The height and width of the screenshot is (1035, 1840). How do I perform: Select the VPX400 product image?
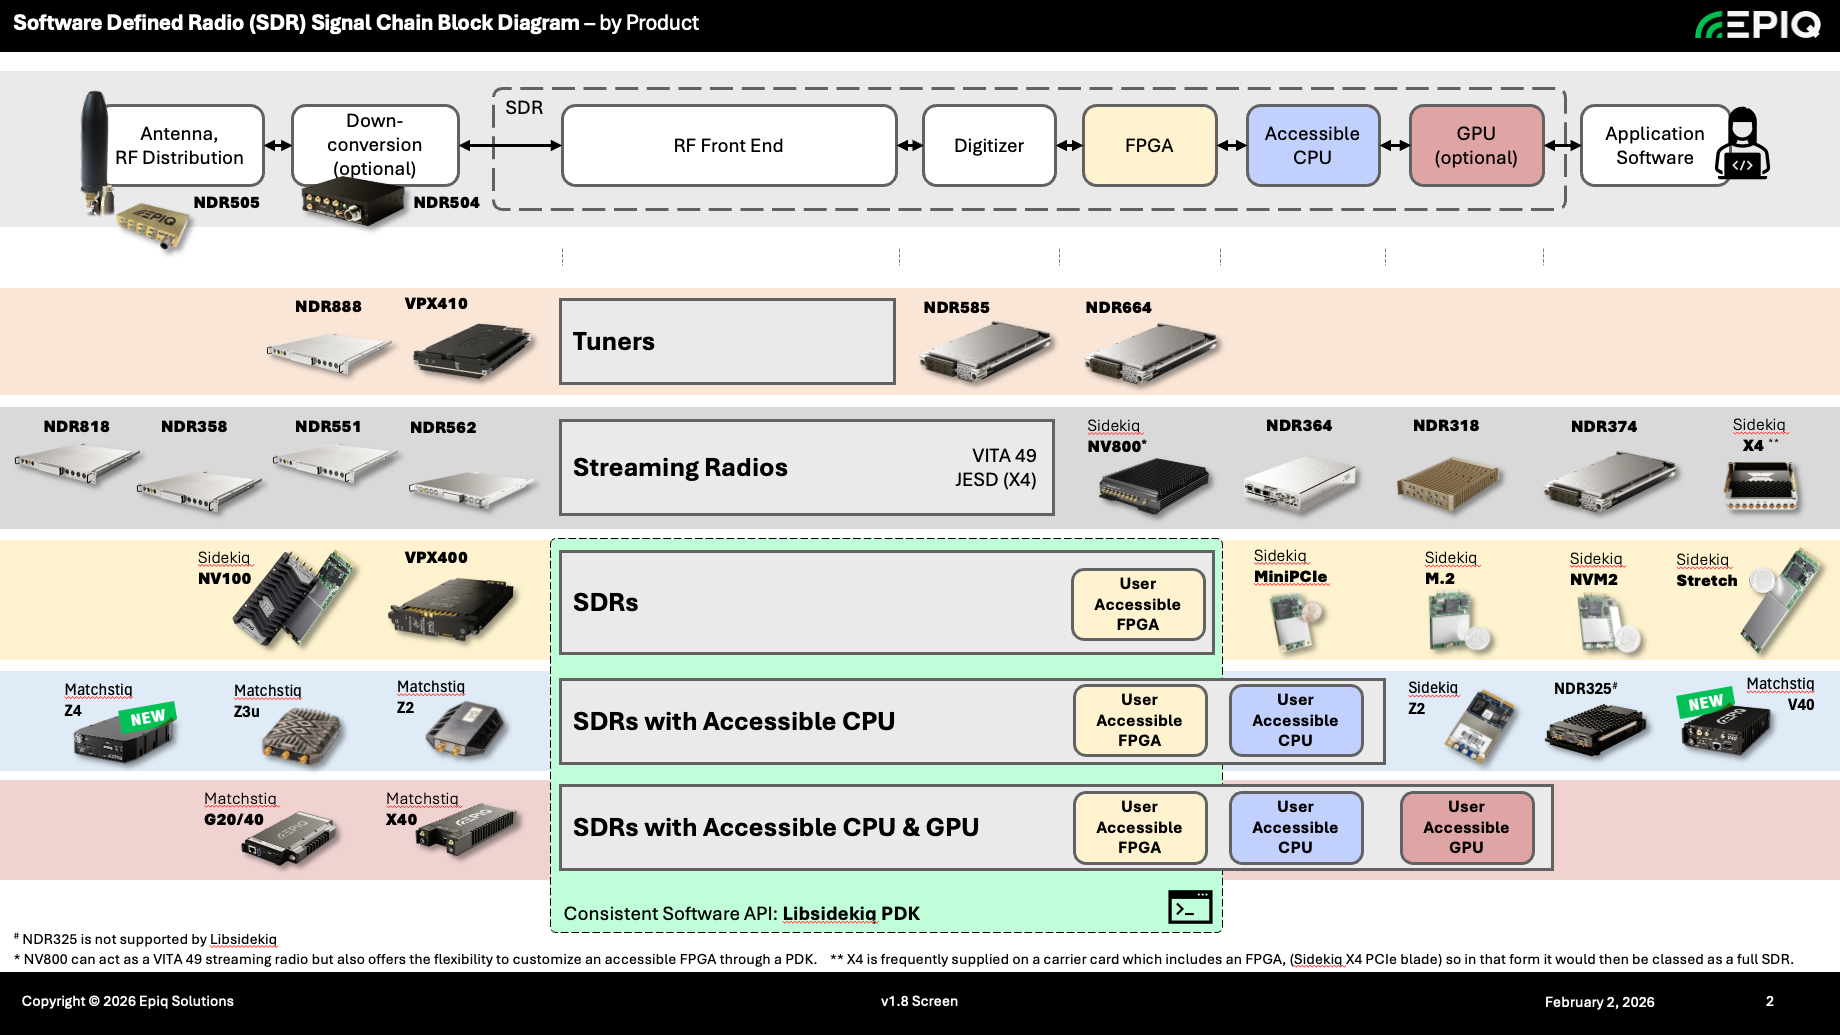pos(452,608)
